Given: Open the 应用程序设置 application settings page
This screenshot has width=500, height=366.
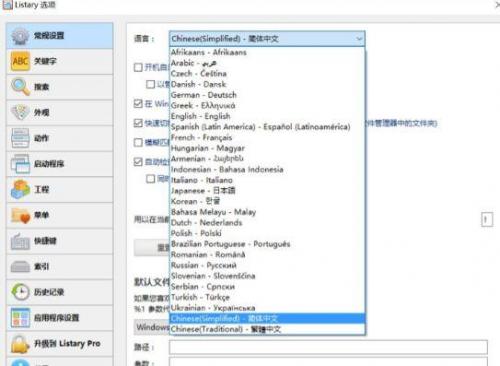Looking at the screenshot, I should tap(60, 318).
